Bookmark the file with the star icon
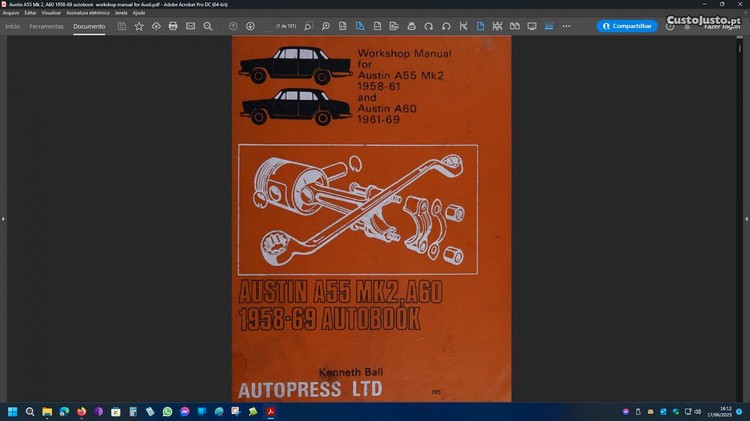750x421 pixels. [139, 26]
